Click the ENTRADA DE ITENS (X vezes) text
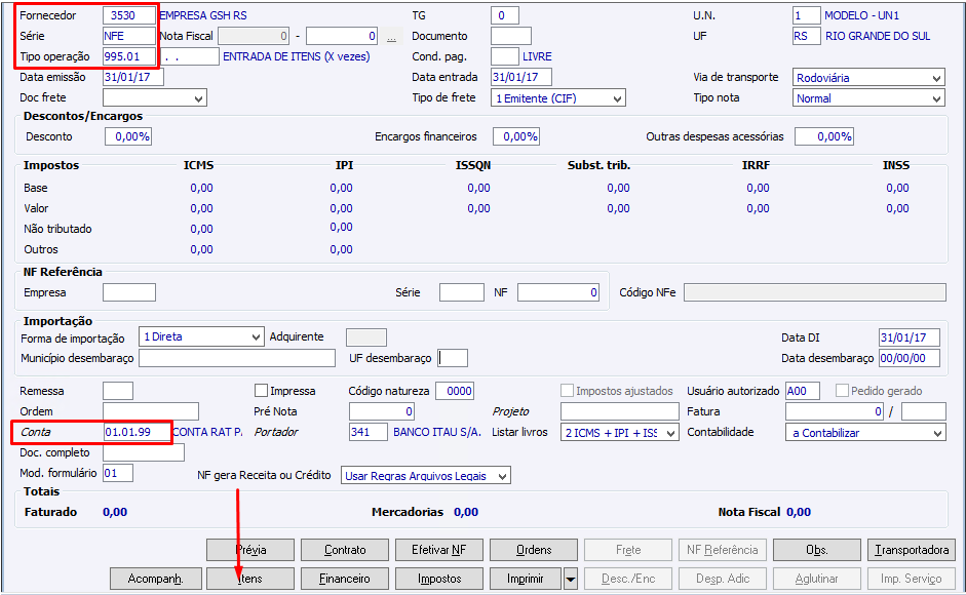966x595 pixels. click(x=296, y=57)
